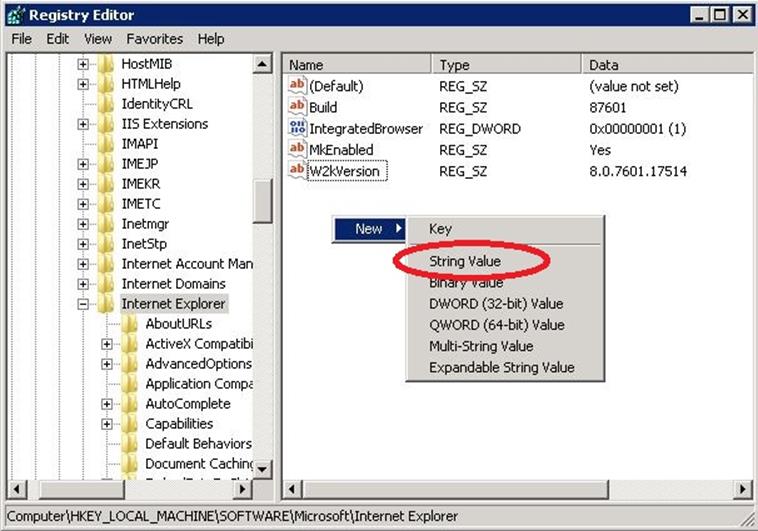Select the Application Compatibility subkey

(199, 384)
